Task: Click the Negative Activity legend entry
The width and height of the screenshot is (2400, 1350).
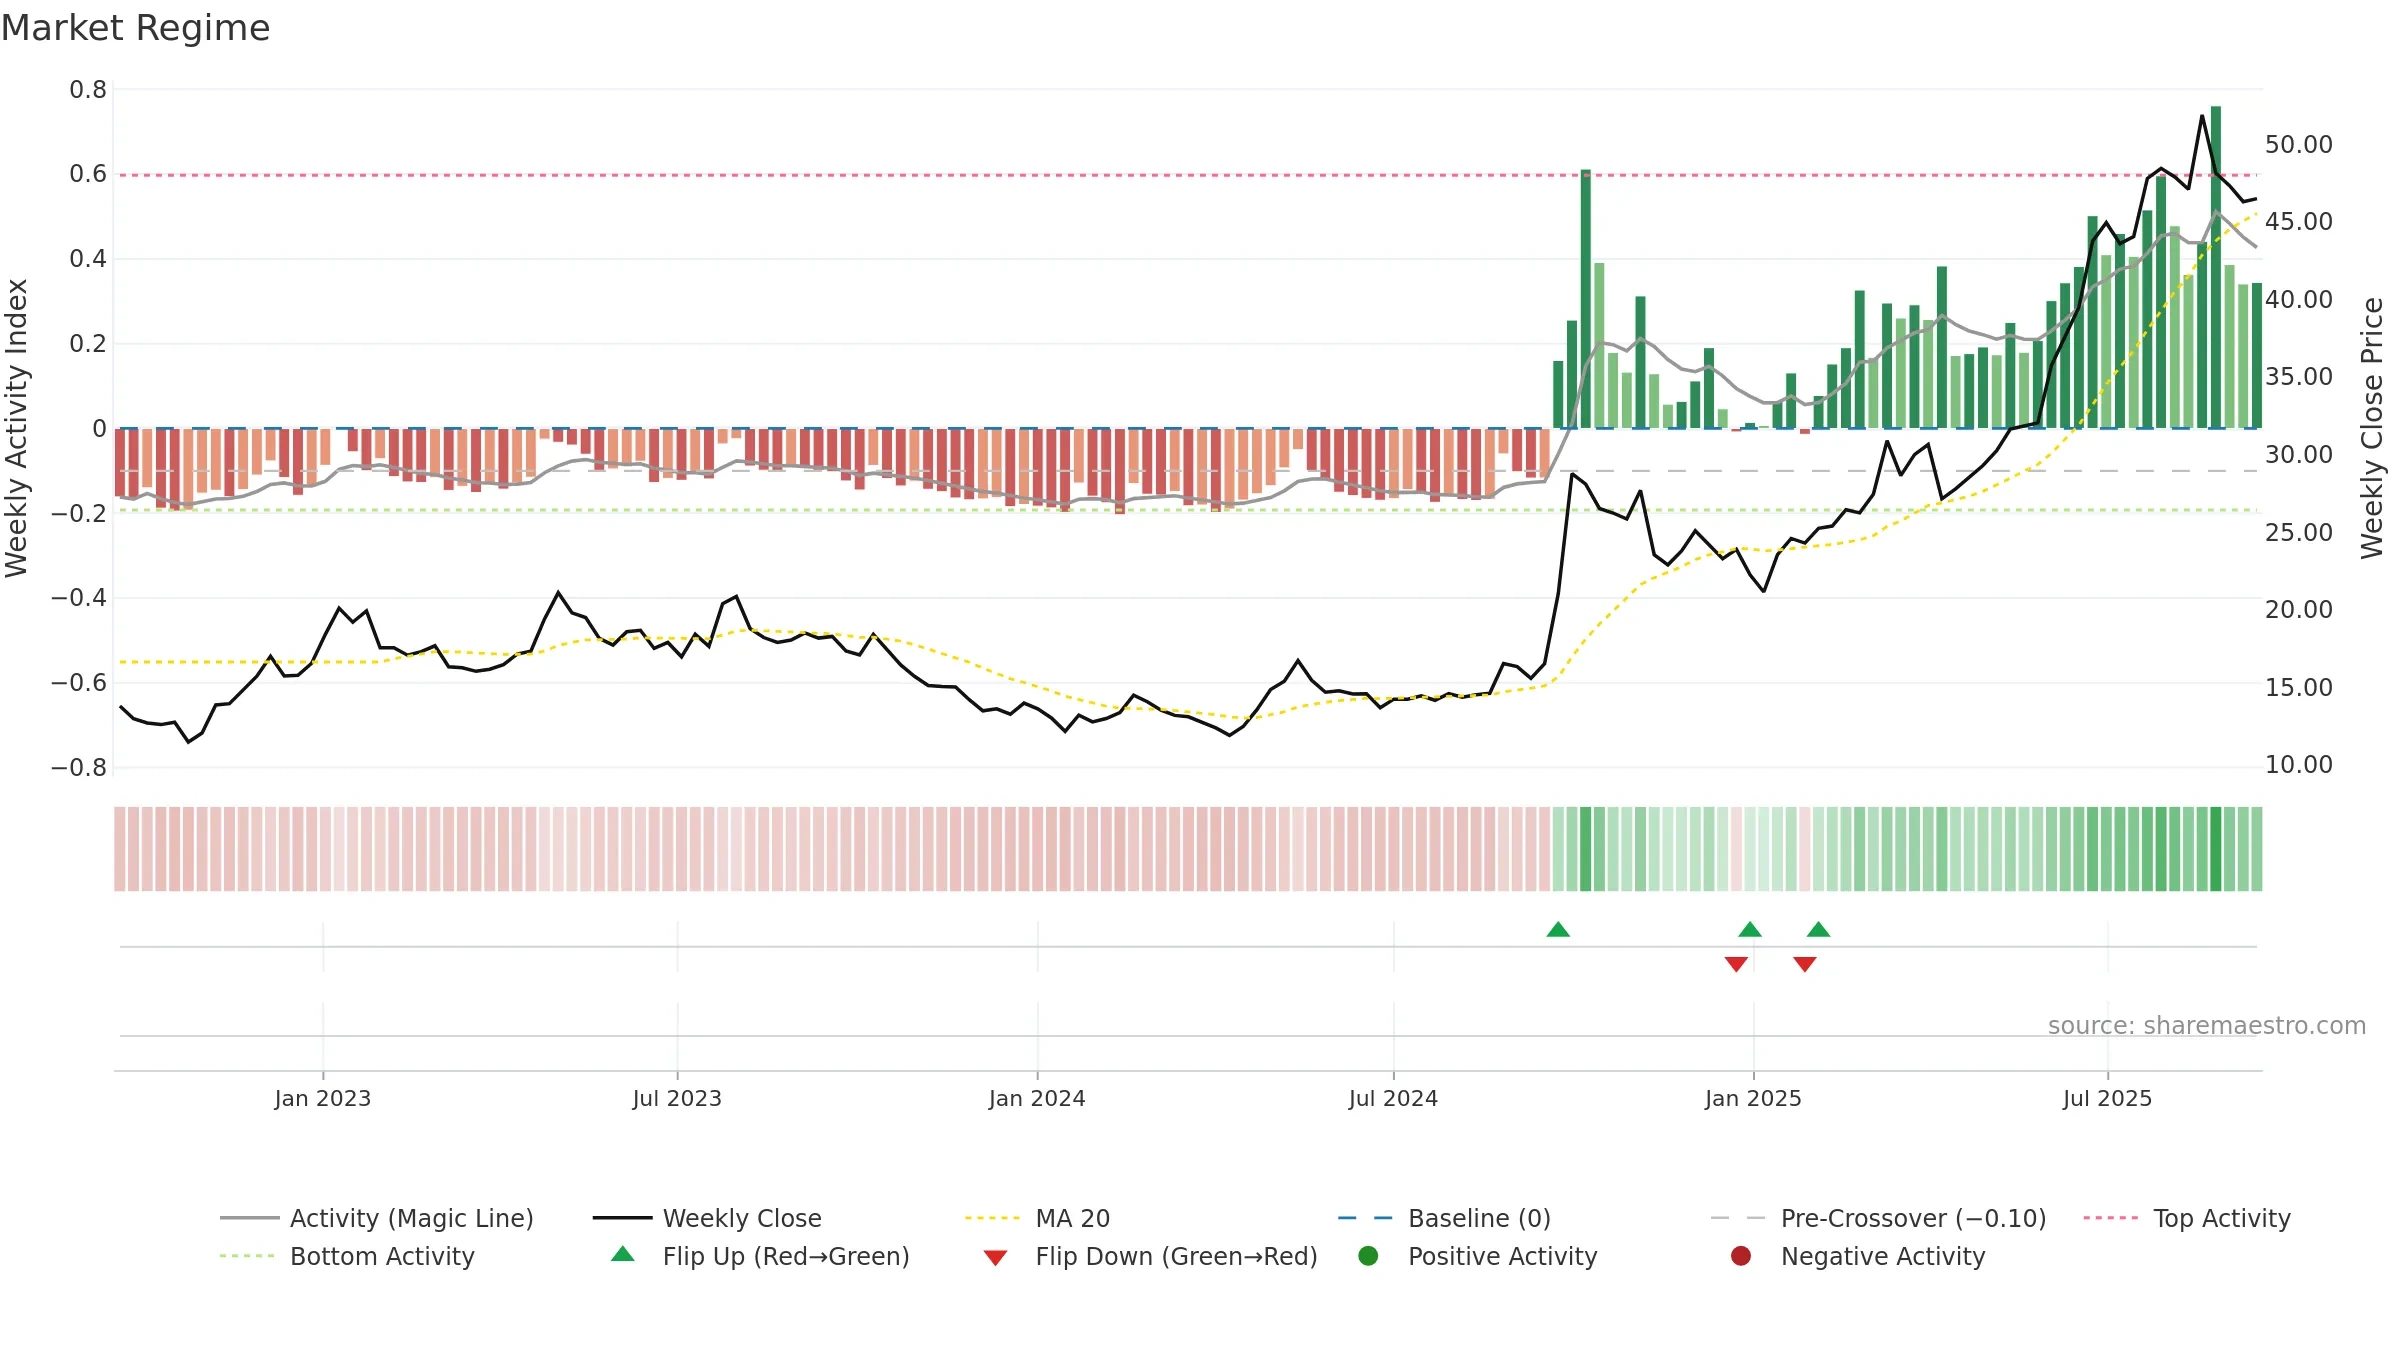Action: click(x=1858, y=1256)
